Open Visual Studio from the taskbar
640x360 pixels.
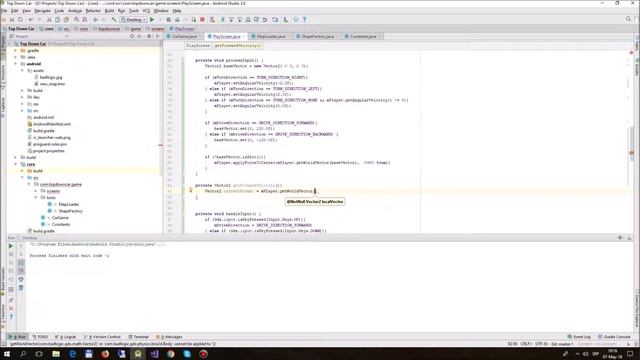[x=154, y=354]
